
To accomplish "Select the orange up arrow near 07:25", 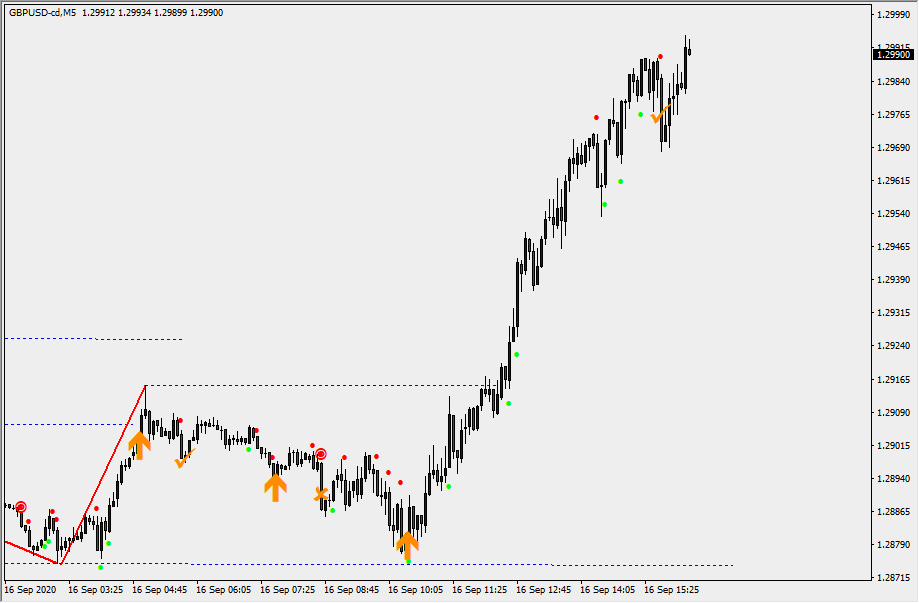I will [275, 487].
